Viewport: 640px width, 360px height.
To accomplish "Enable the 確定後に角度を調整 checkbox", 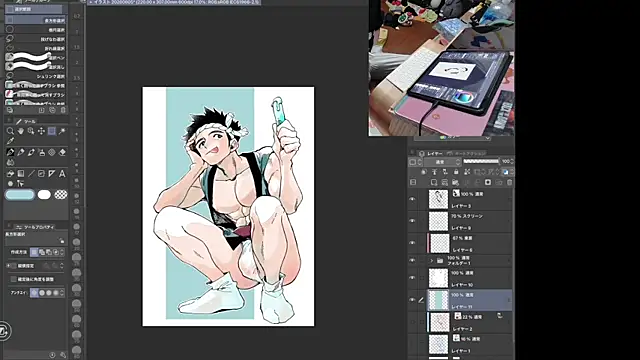I will click(13, 279).
